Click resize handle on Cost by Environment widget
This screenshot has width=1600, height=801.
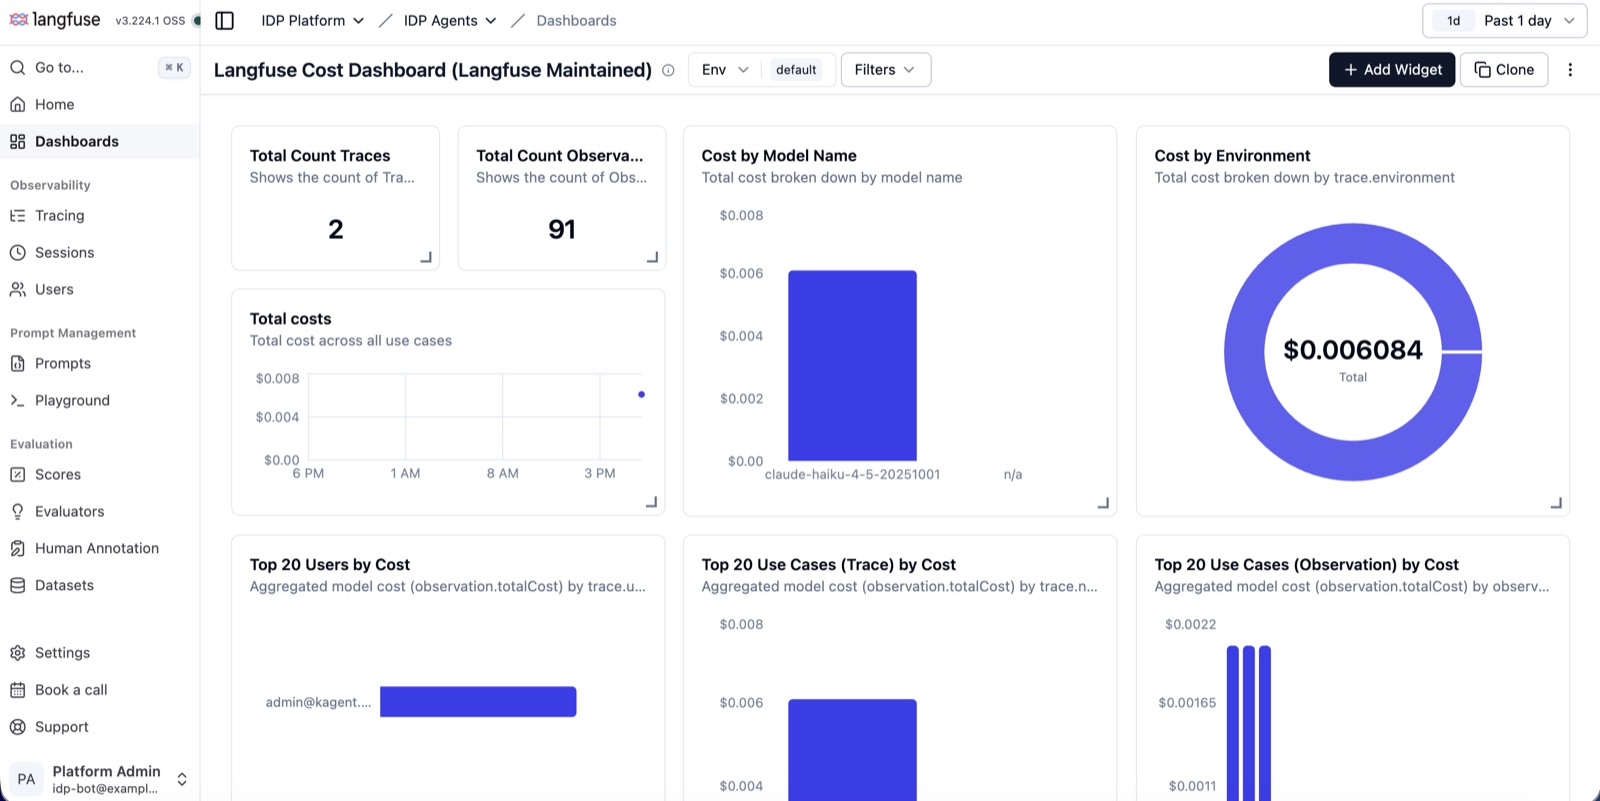point(1556,503)
